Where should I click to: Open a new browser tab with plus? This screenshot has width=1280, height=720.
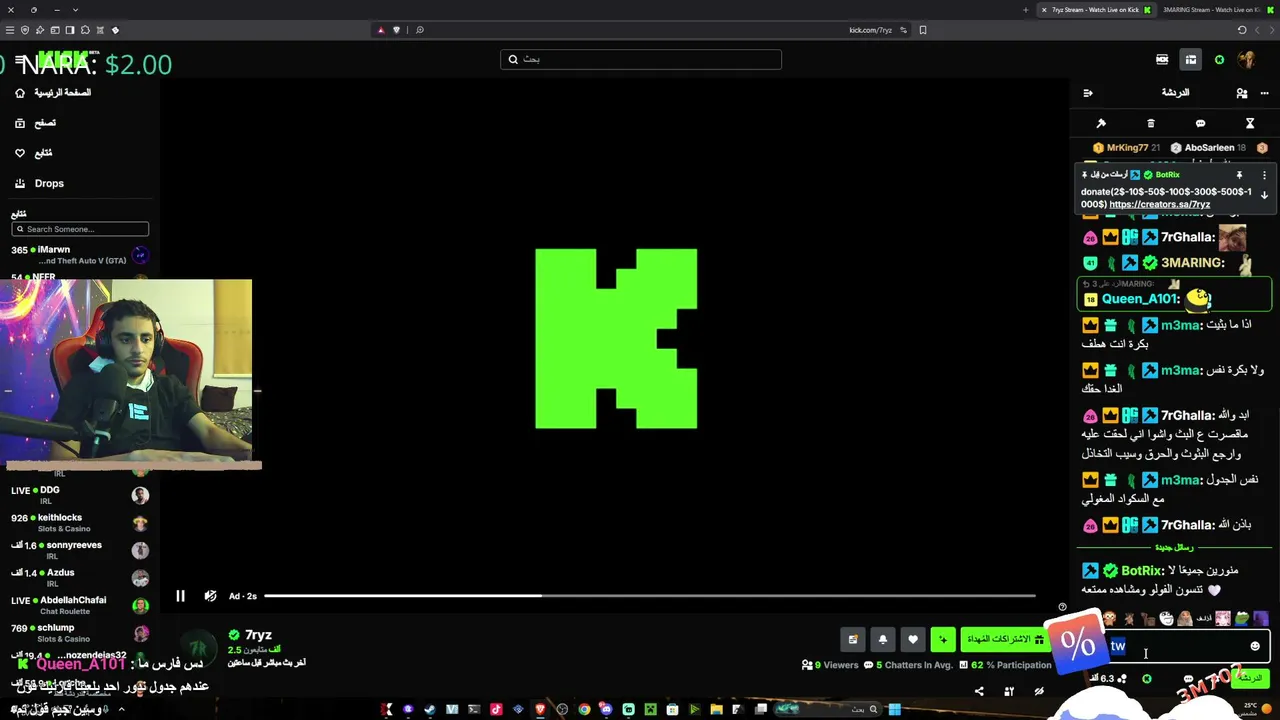pos(1025,10)
